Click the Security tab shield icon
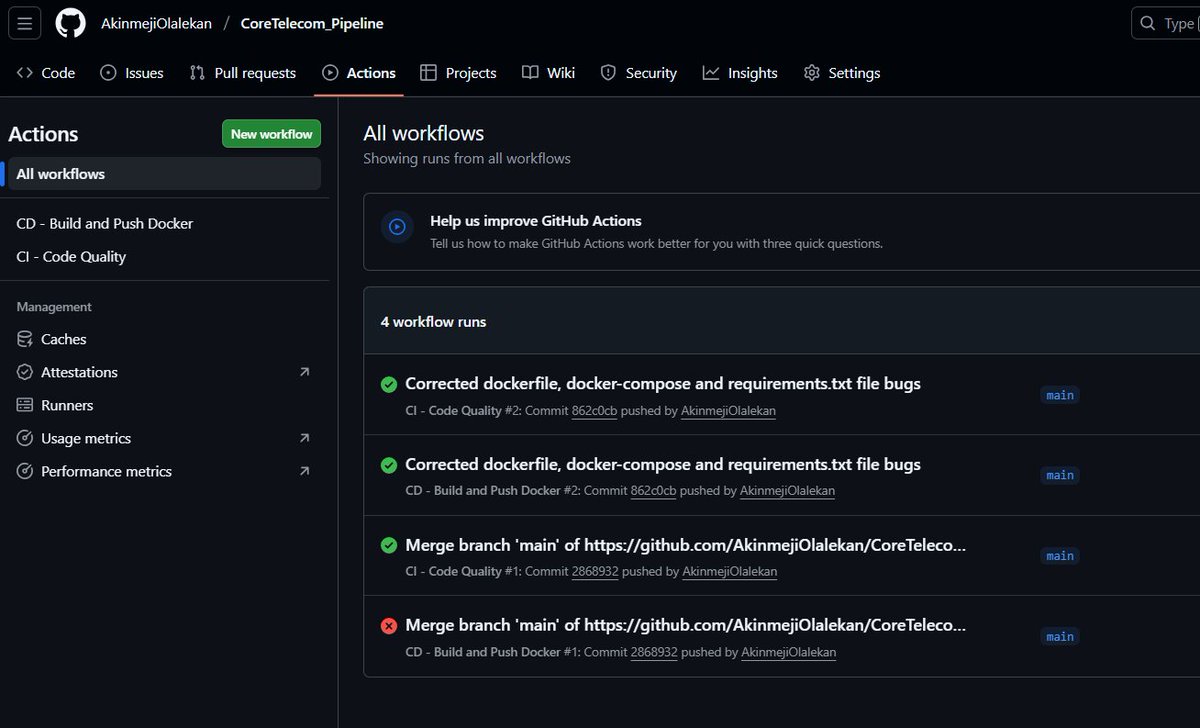Screen dimensions: 1200x728 608,73
